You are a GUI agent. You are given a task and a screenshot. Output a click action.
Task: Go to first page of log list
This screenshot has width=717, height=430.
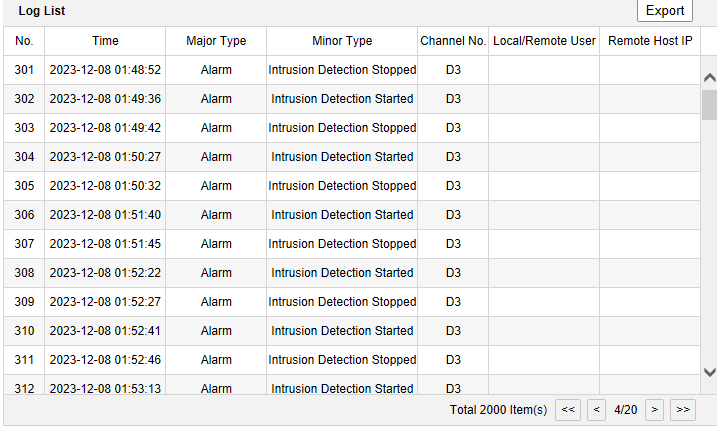pyautogui.click(x=568, y=409)
